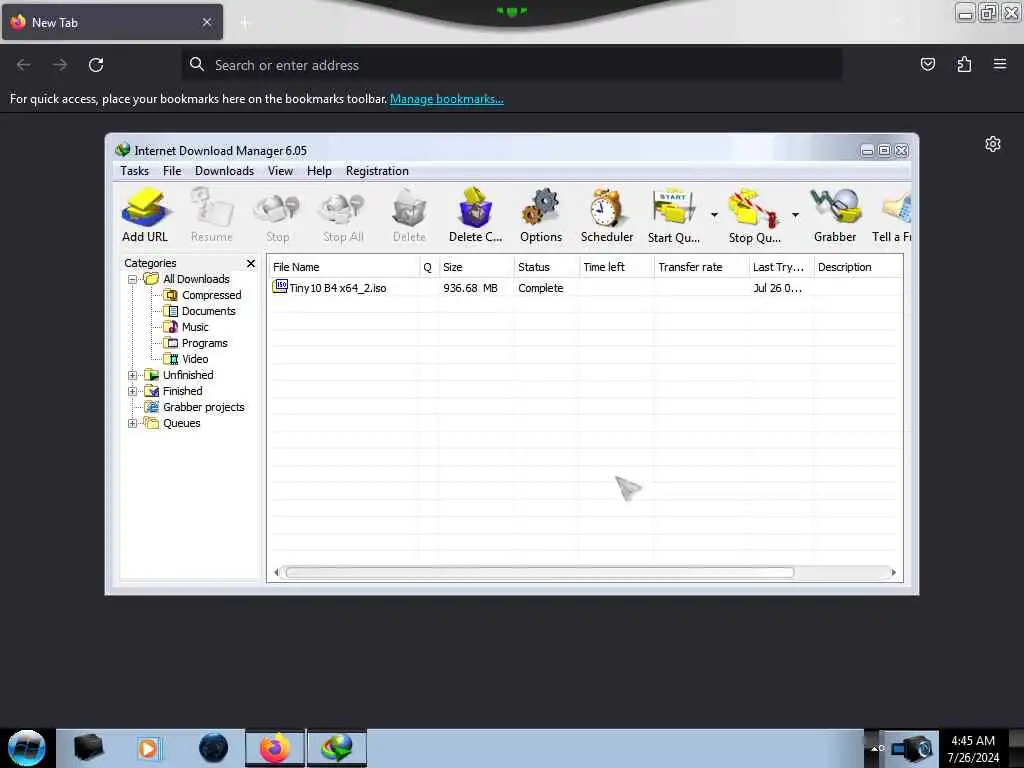Open Firefox hamburger application menu
Screen dimensions: 1024x768
coord(999,64)
